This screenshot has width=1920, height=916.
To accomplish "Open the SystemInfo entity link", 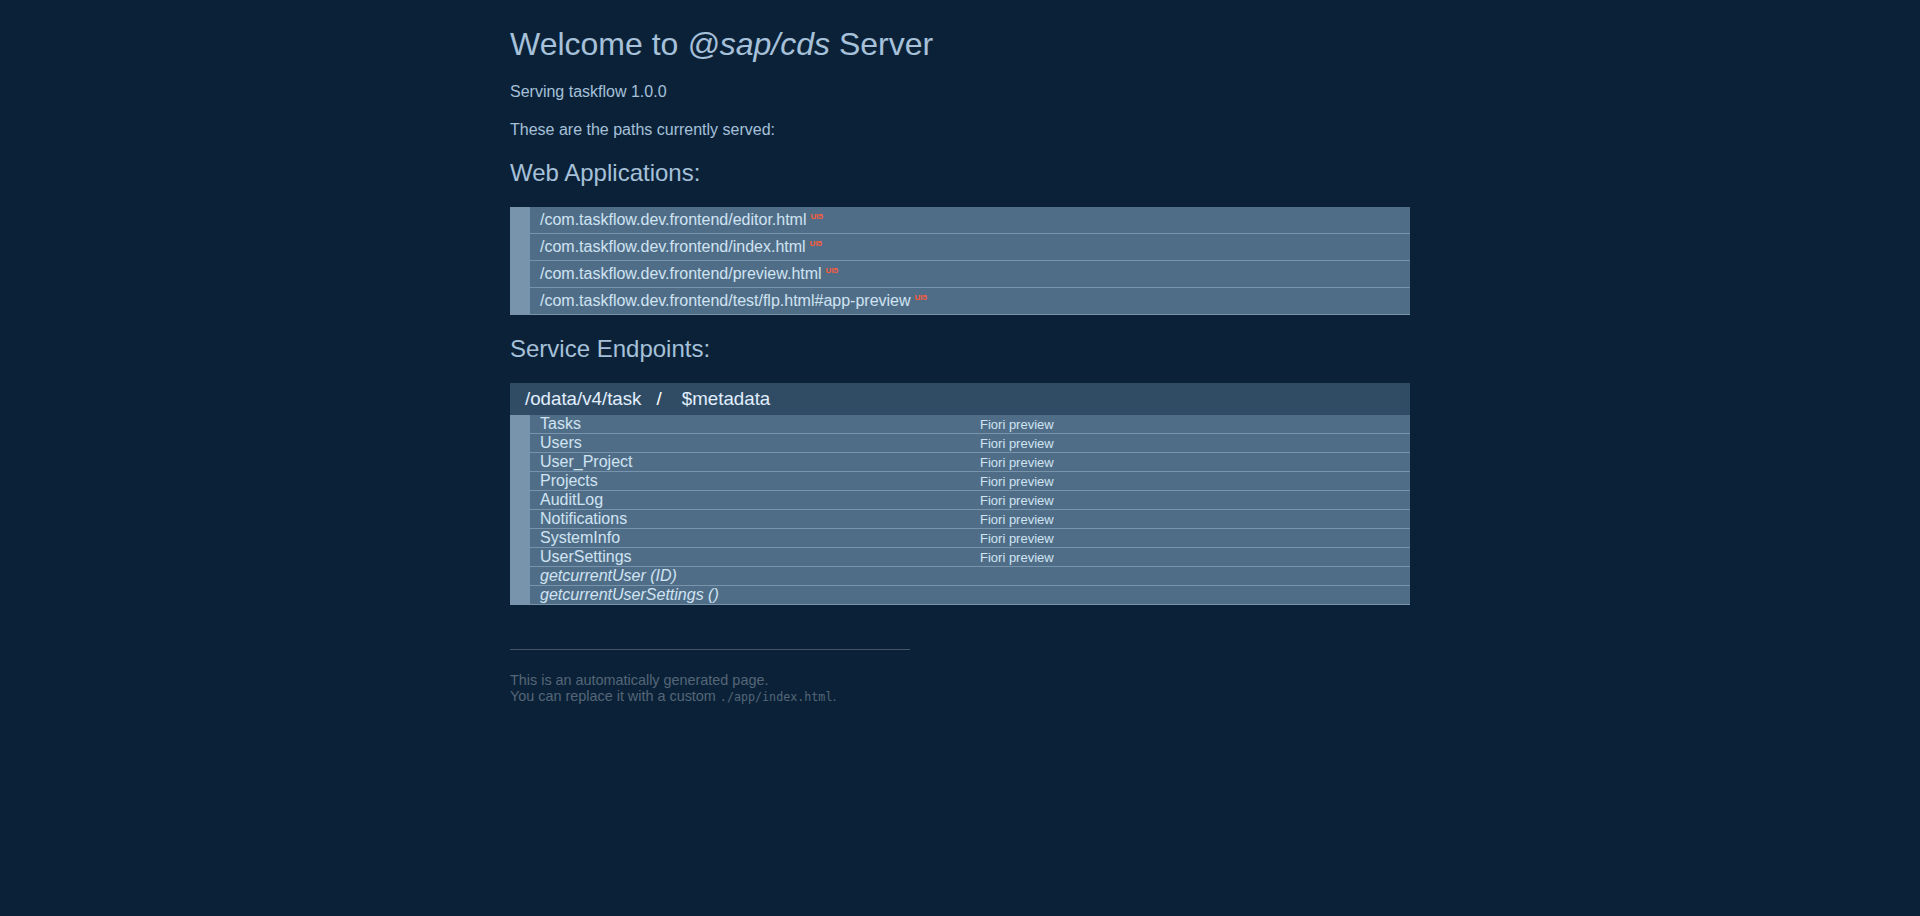I will 580,538.
